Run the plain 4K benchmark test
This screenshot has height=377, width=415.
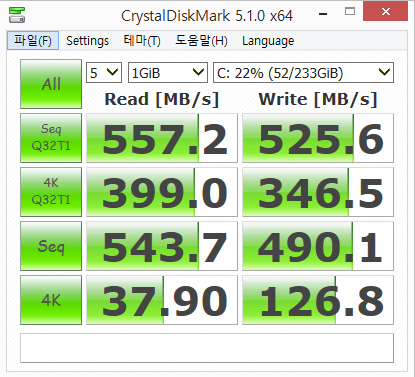coord(51,300)
